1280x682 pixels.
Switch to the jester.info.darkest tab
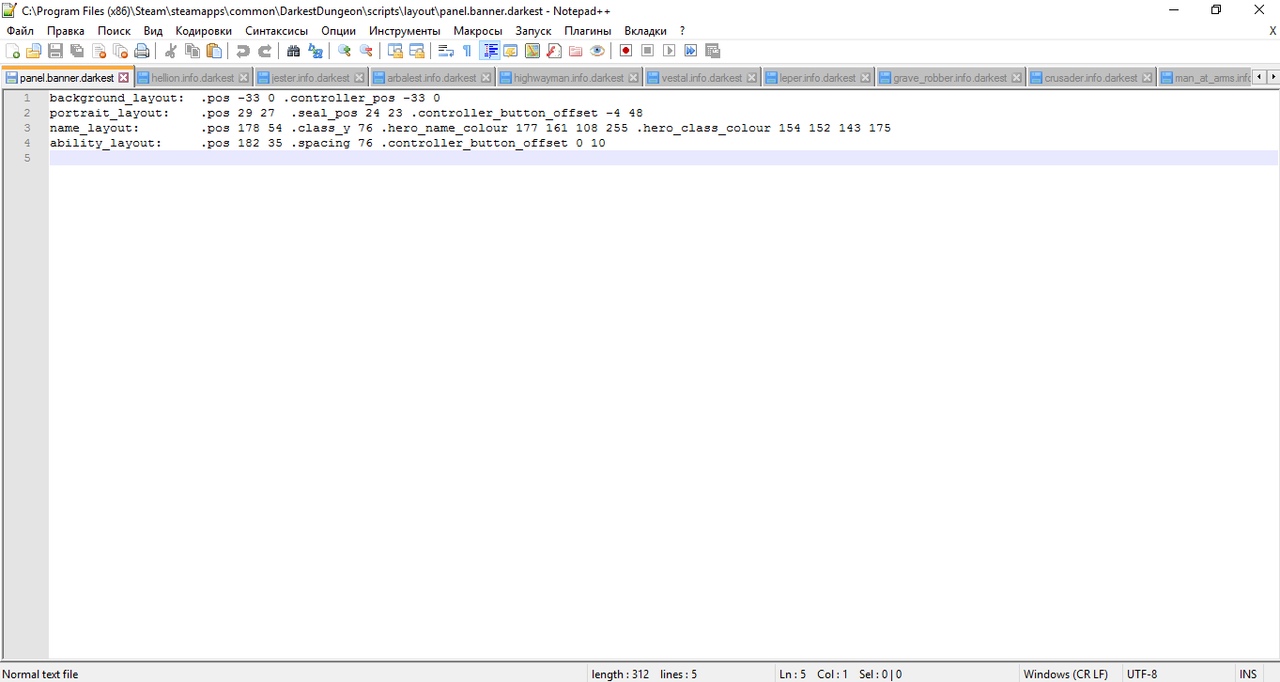pyautogui.click(x=311, y=77)
